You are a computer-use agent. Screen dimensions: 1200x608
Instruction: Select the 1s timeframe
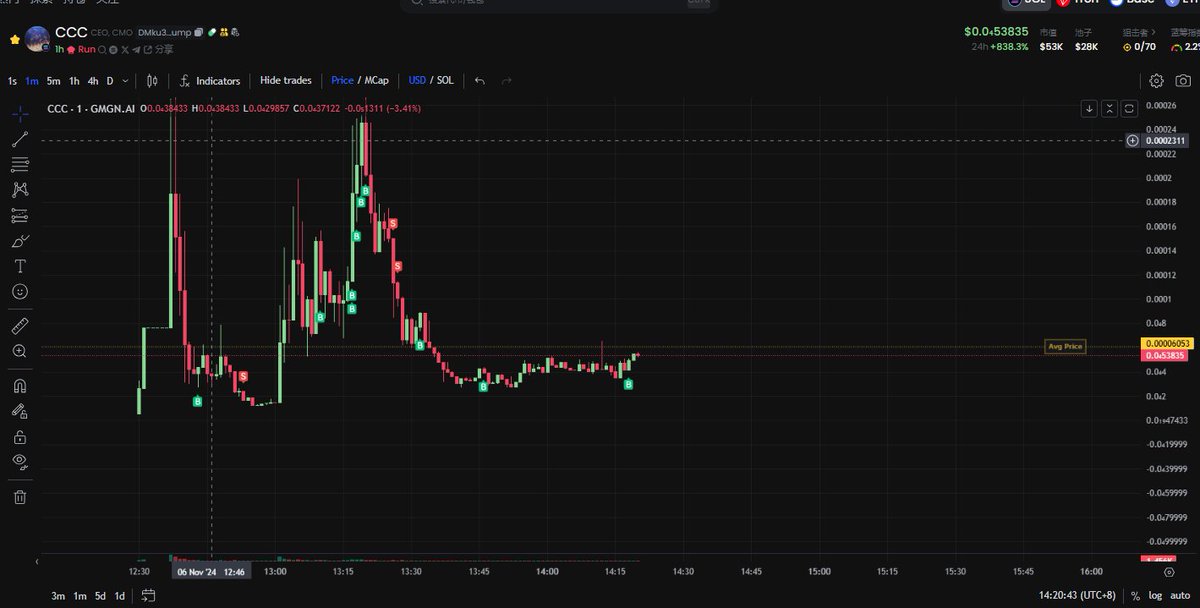[12, 81]
